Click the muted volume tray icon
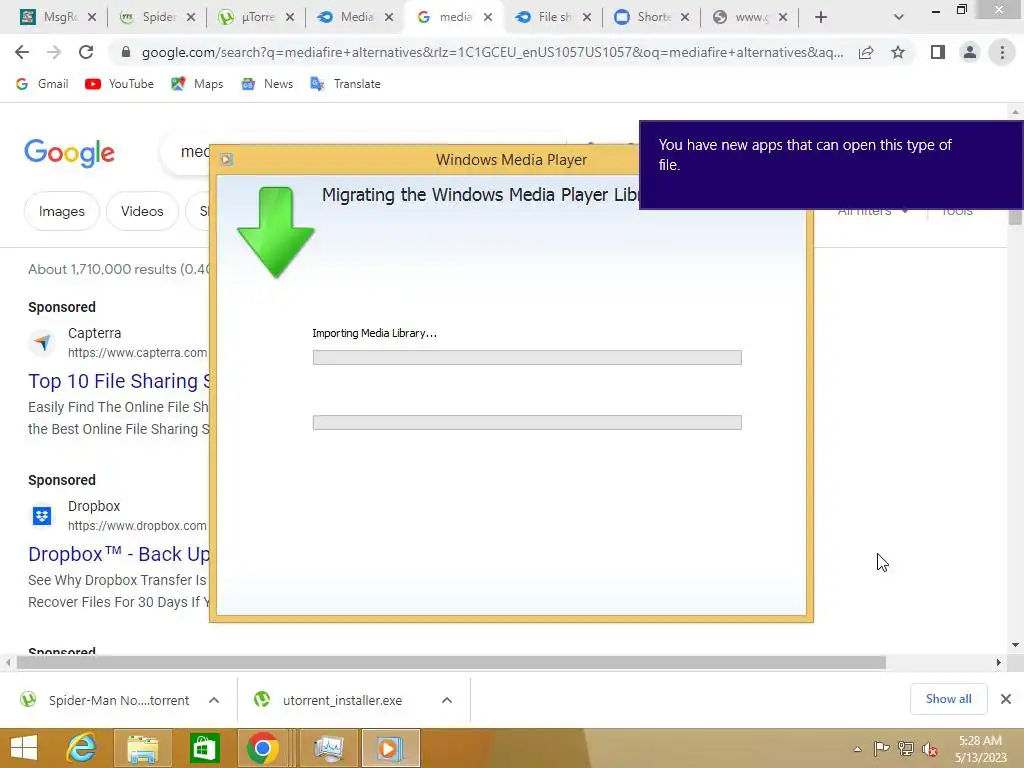 click(x=929, y=749)
